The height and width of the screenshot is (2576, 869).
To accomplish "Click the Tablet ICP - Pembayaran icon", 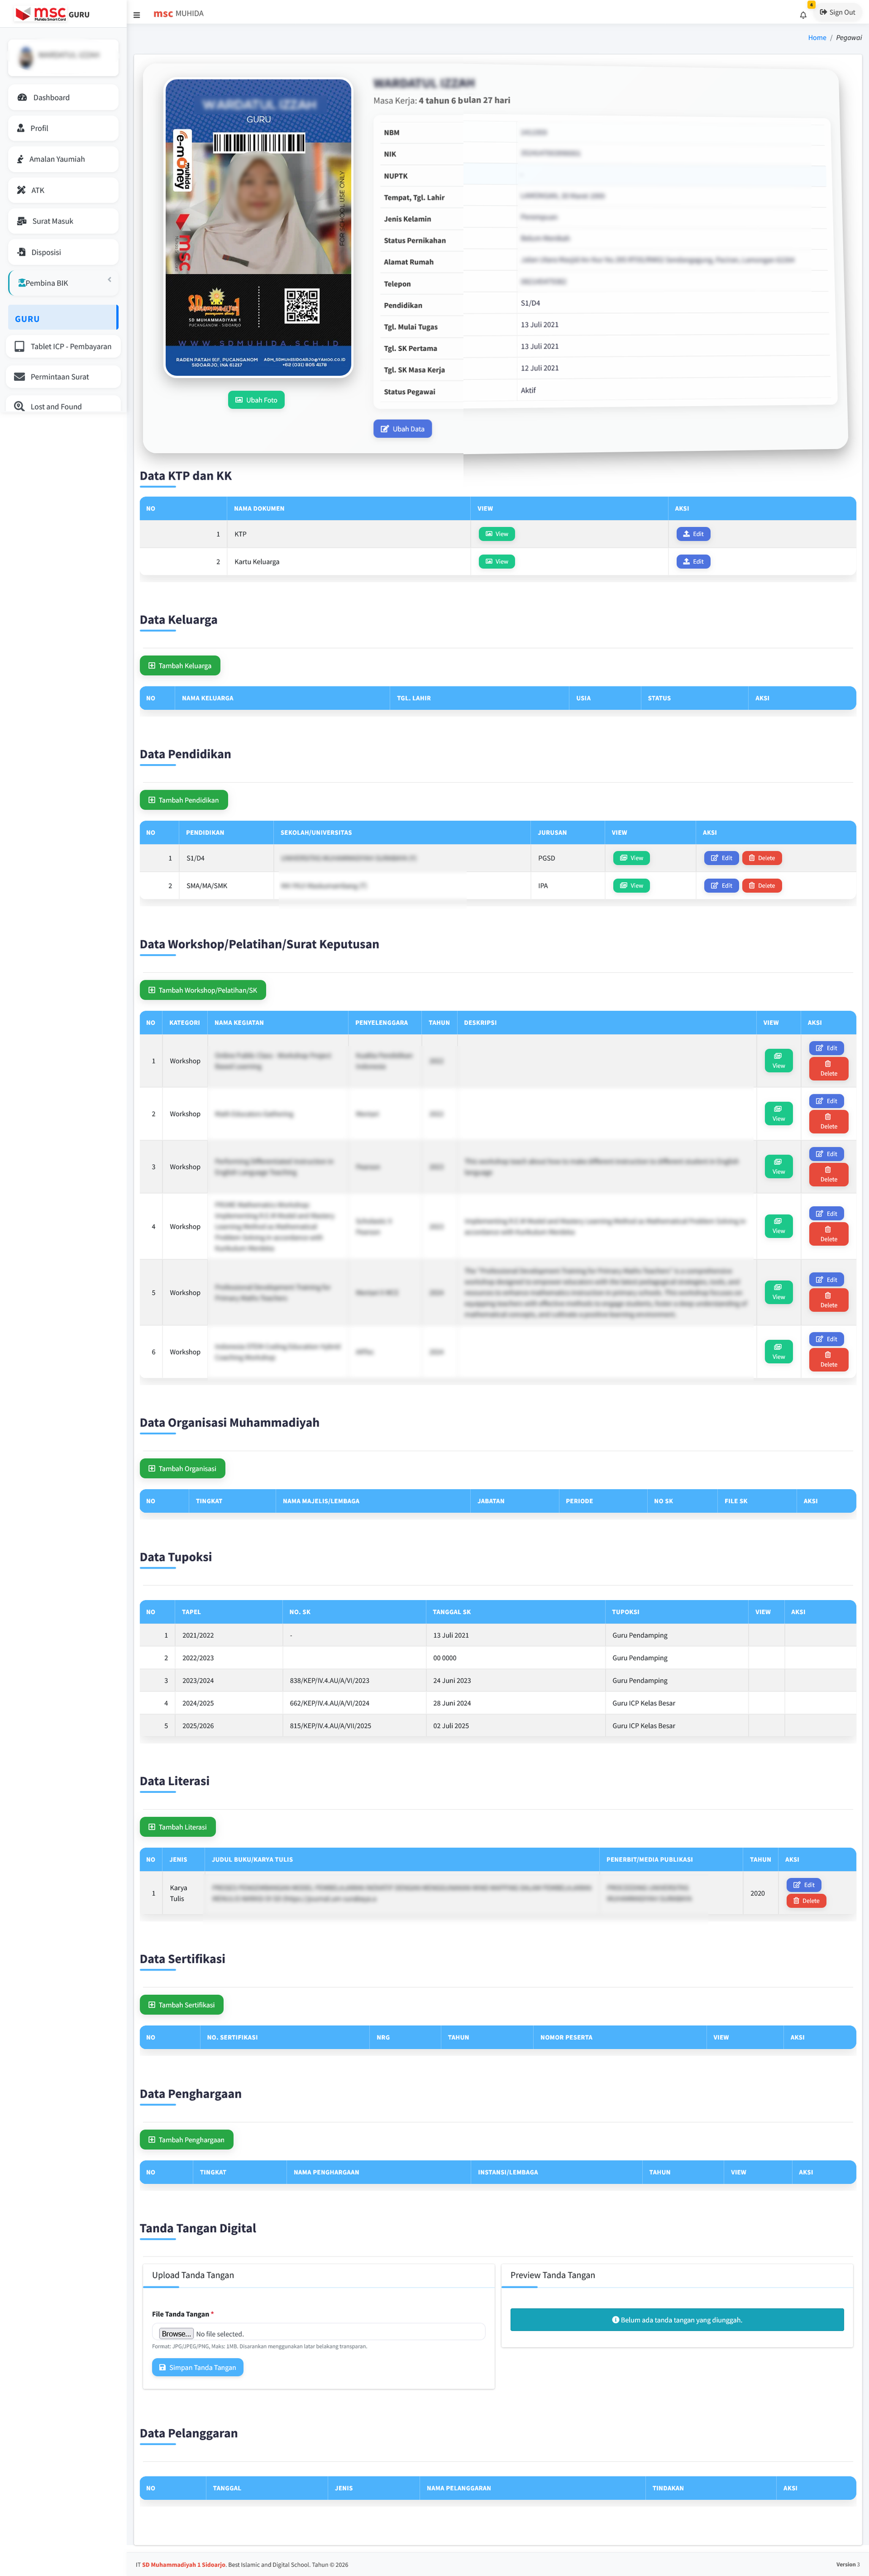I will pyautogui.click(x=19, y=347).
